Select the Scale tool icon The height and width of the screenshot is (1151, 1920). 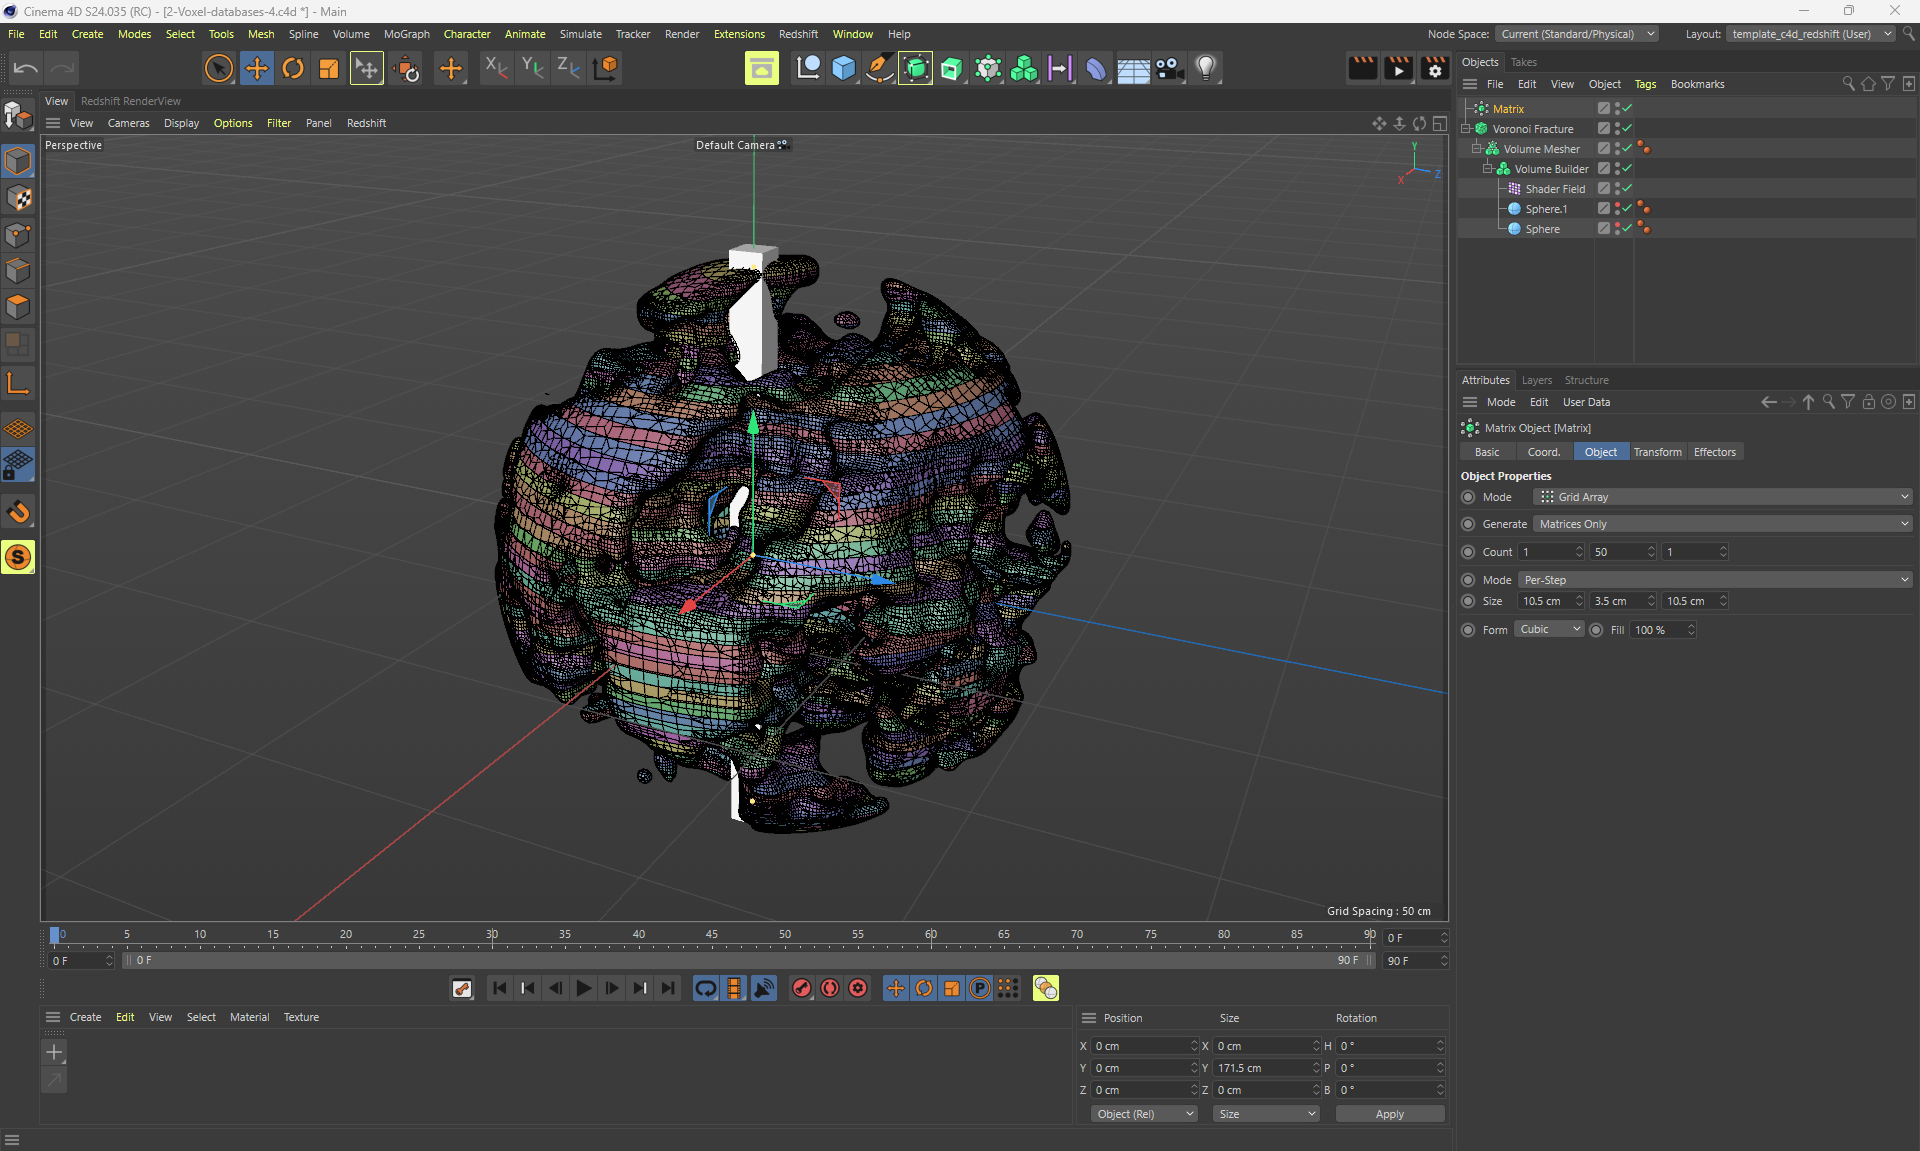(x=329, y=68)
